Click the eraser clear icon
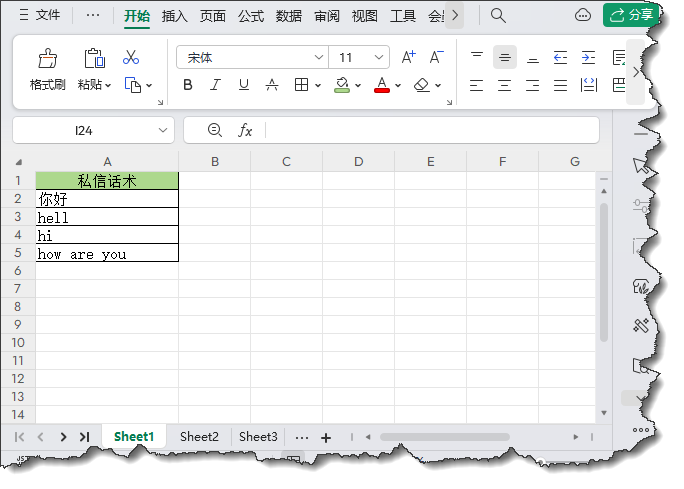The height and width of the screenshot is (489, 684). tap(422, 85)
